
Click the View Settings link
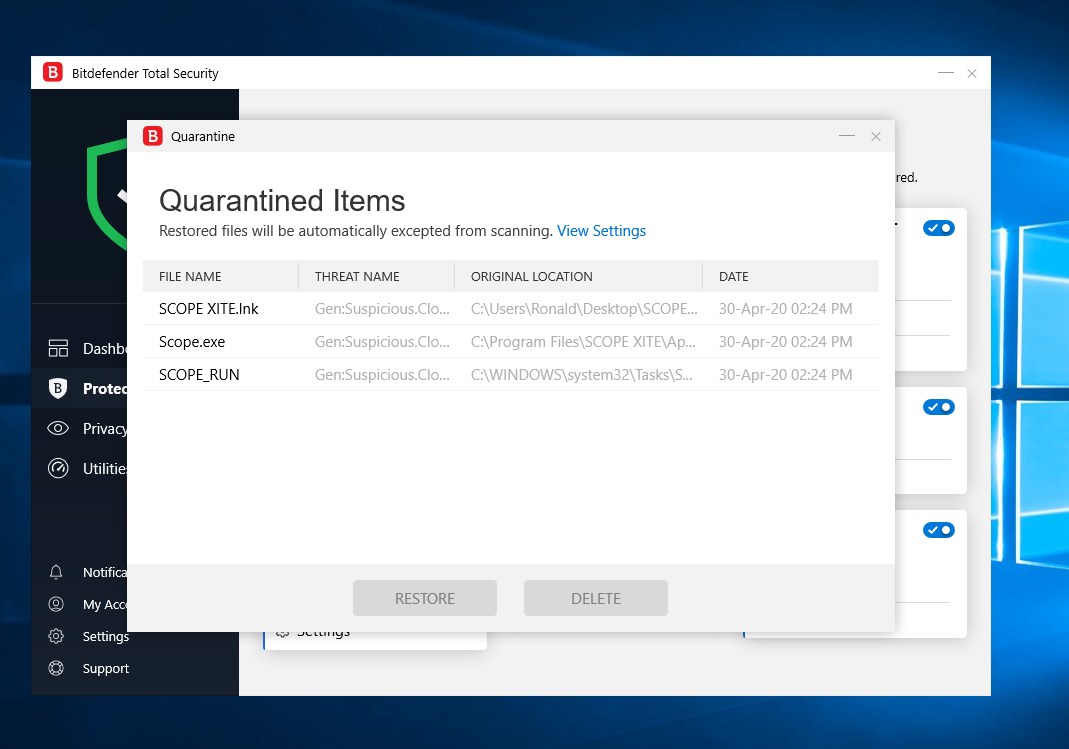(x=601, y=231)
